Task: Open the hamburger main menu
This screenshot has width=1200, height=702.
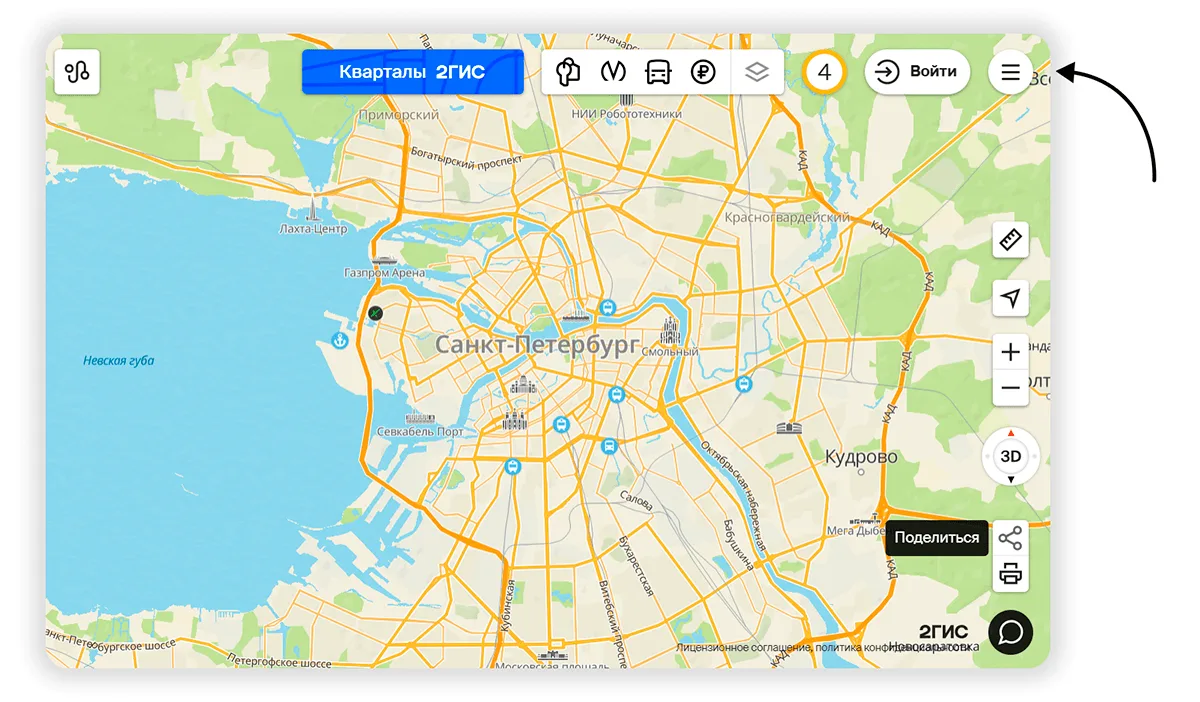Action: 1011,72
